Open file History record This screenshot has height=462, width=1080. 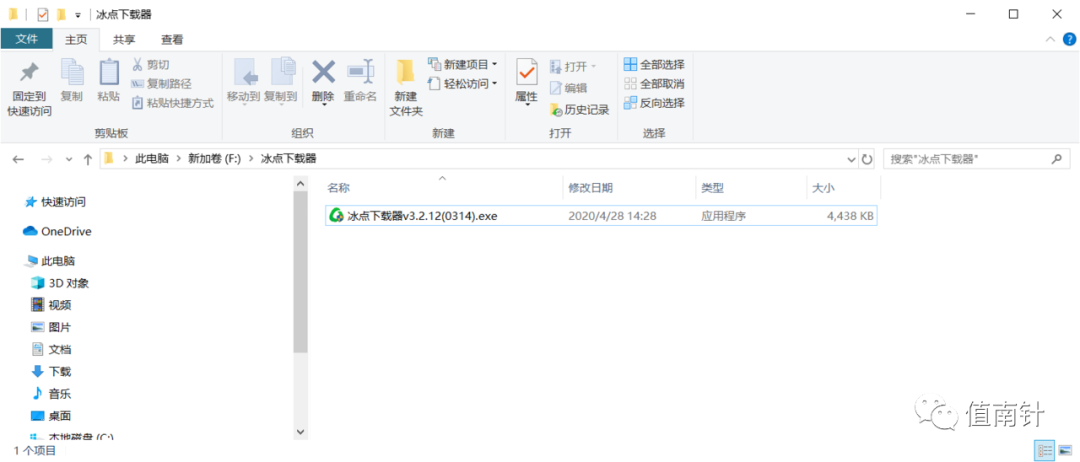579,109
